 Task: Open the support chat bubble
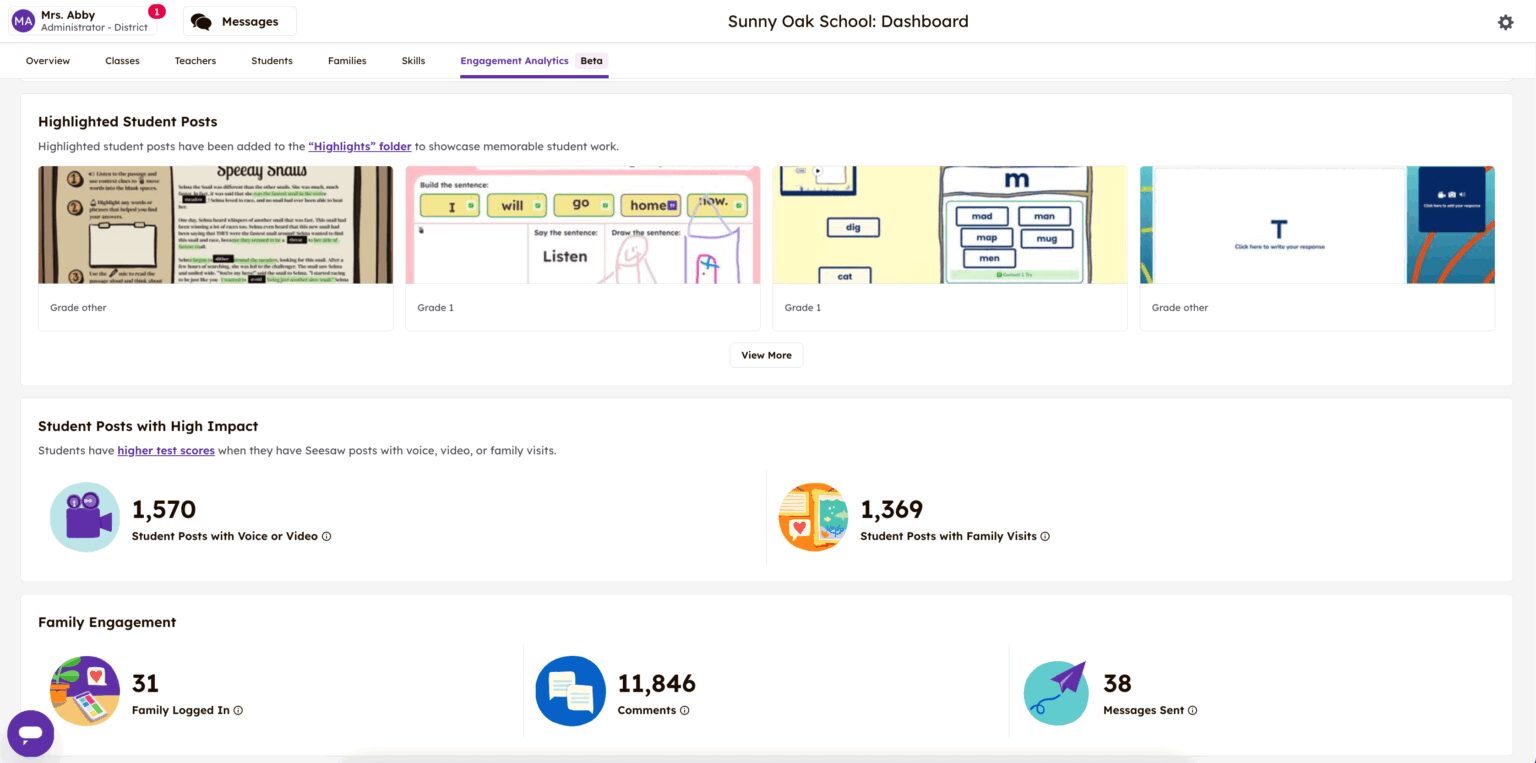tap(30, 733)
